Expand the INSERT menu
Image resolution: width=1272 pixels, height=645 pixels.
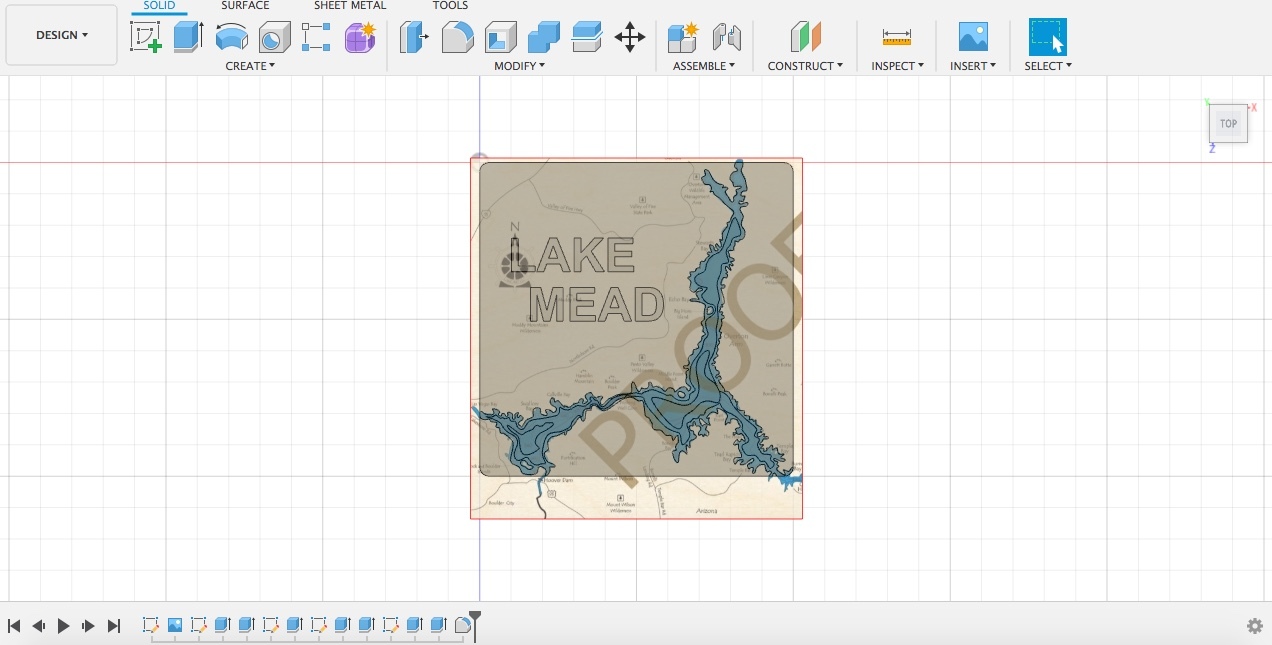973,66
